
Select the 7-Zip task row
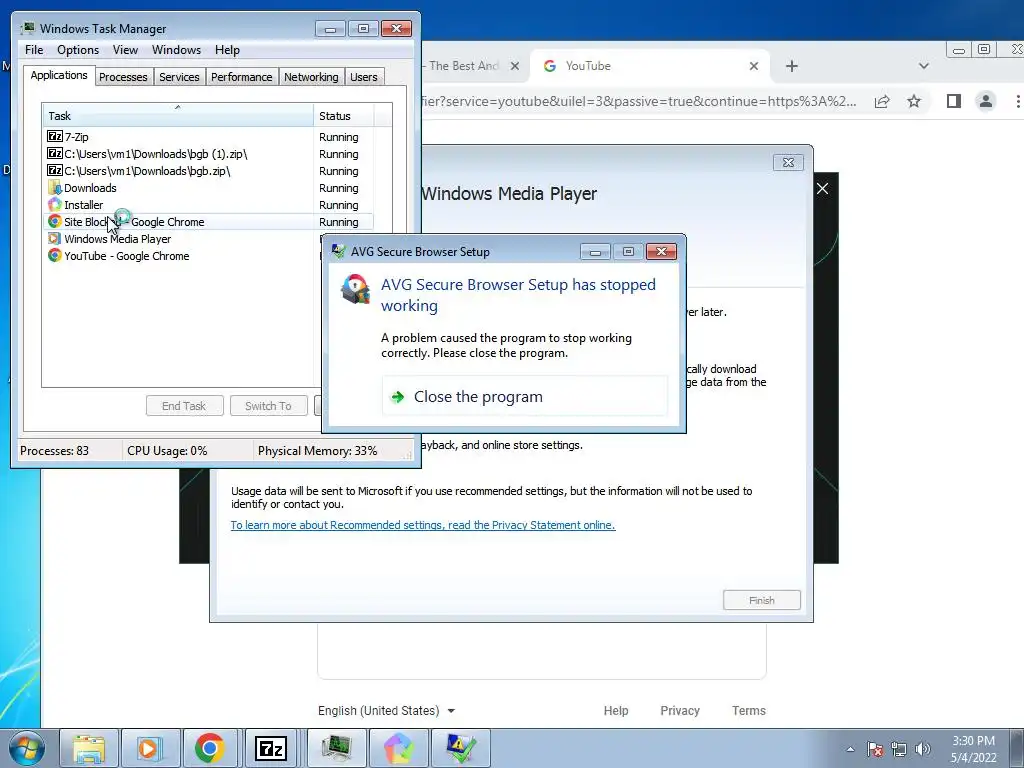click(x=208, y=136)
